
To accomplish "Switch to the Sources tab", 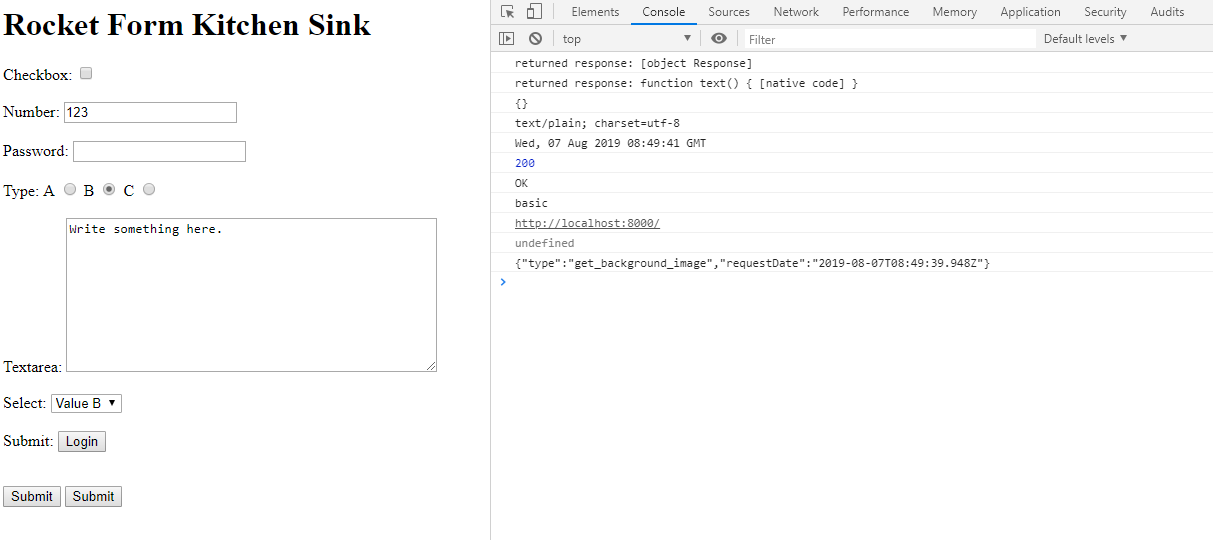I will pos(729,12).
